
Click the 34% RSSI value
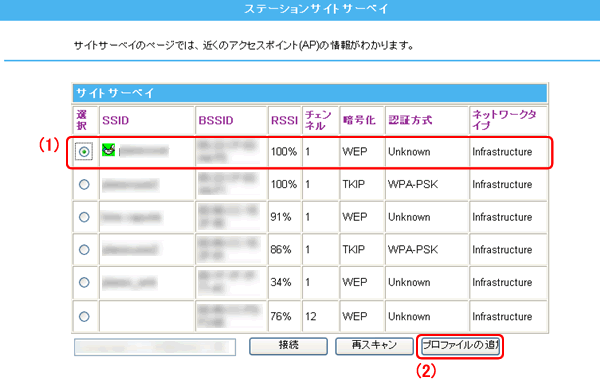click(x=281, y=282)
